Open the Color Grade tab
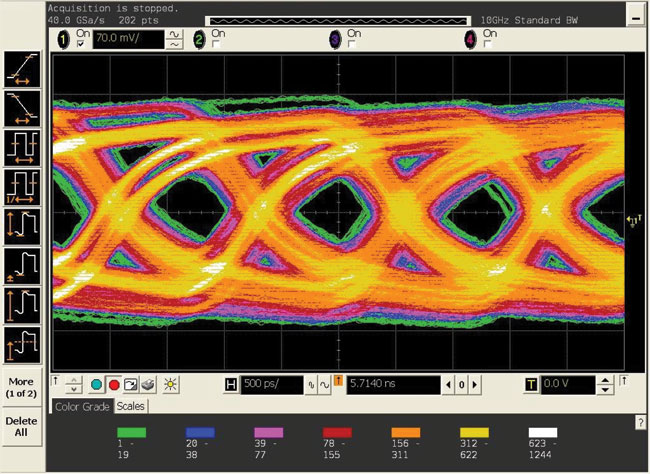Screen dimensions: 650x474 point(82,406)
